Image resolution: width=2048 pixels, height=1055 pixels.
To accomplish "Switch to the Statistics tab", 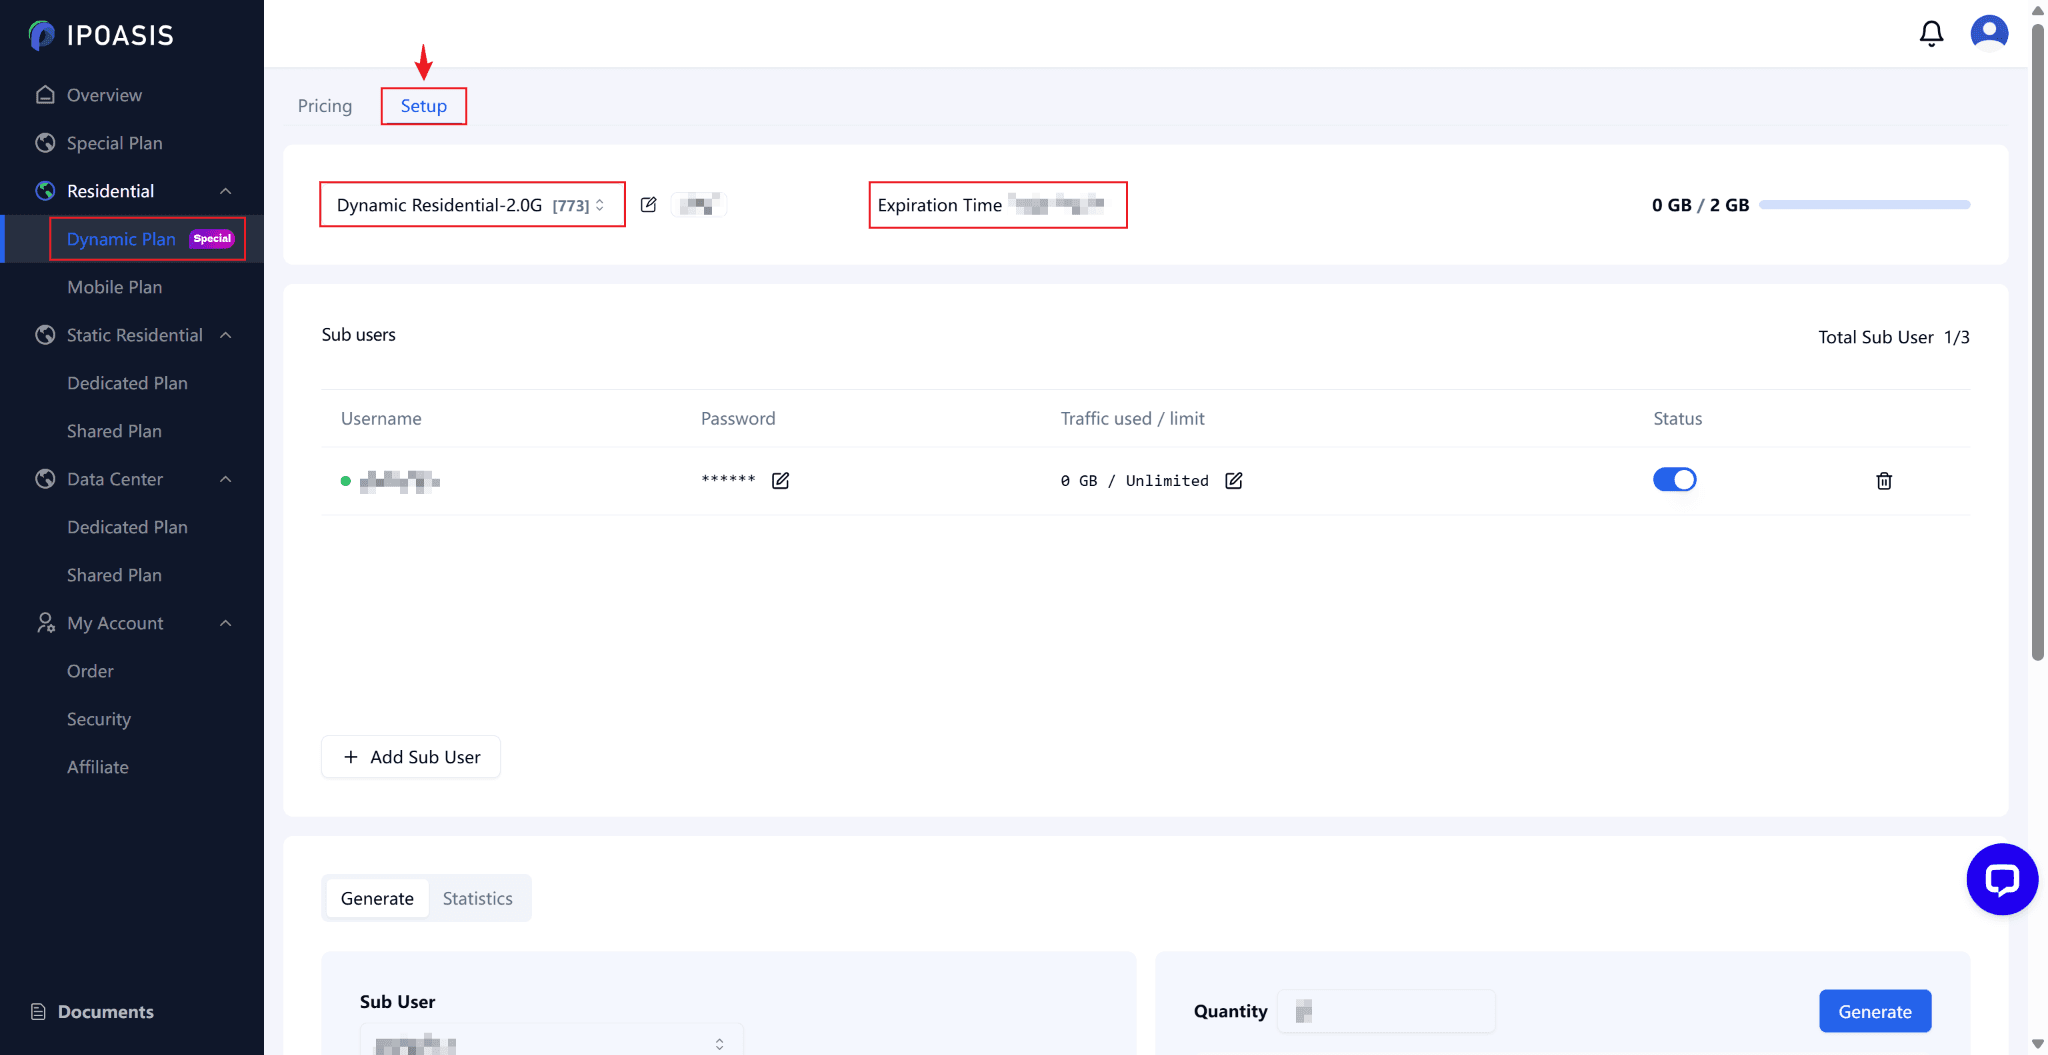I will [477, 898].
